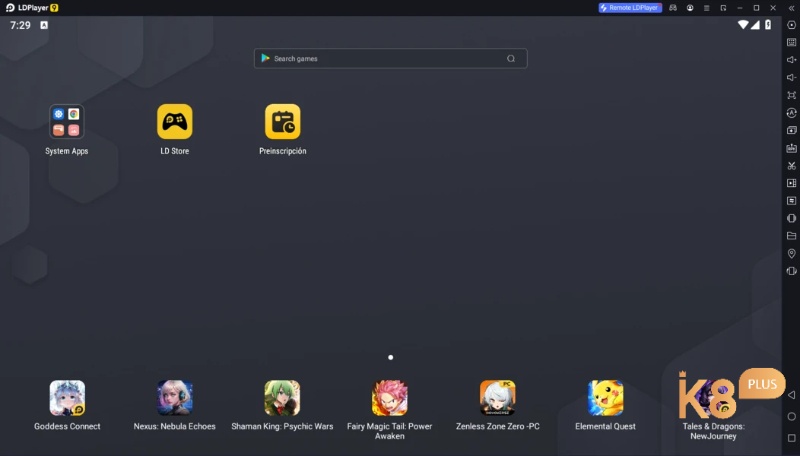Click the Search games field
Image resolution: width=800 pixels, height=456 pixels.
click(390, 59)
